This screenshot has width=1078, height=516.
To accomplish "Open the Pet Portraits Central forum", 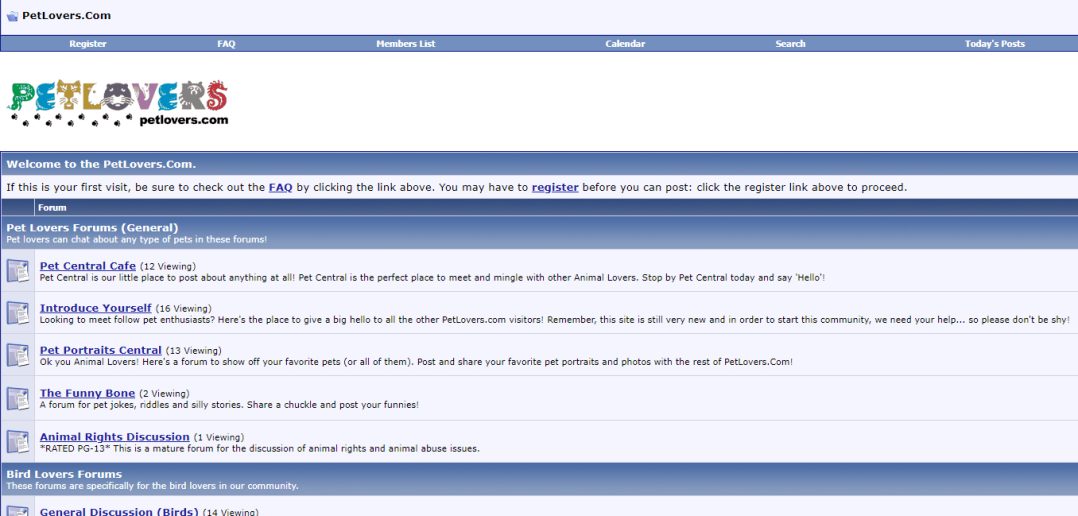I will pos(100,350).
